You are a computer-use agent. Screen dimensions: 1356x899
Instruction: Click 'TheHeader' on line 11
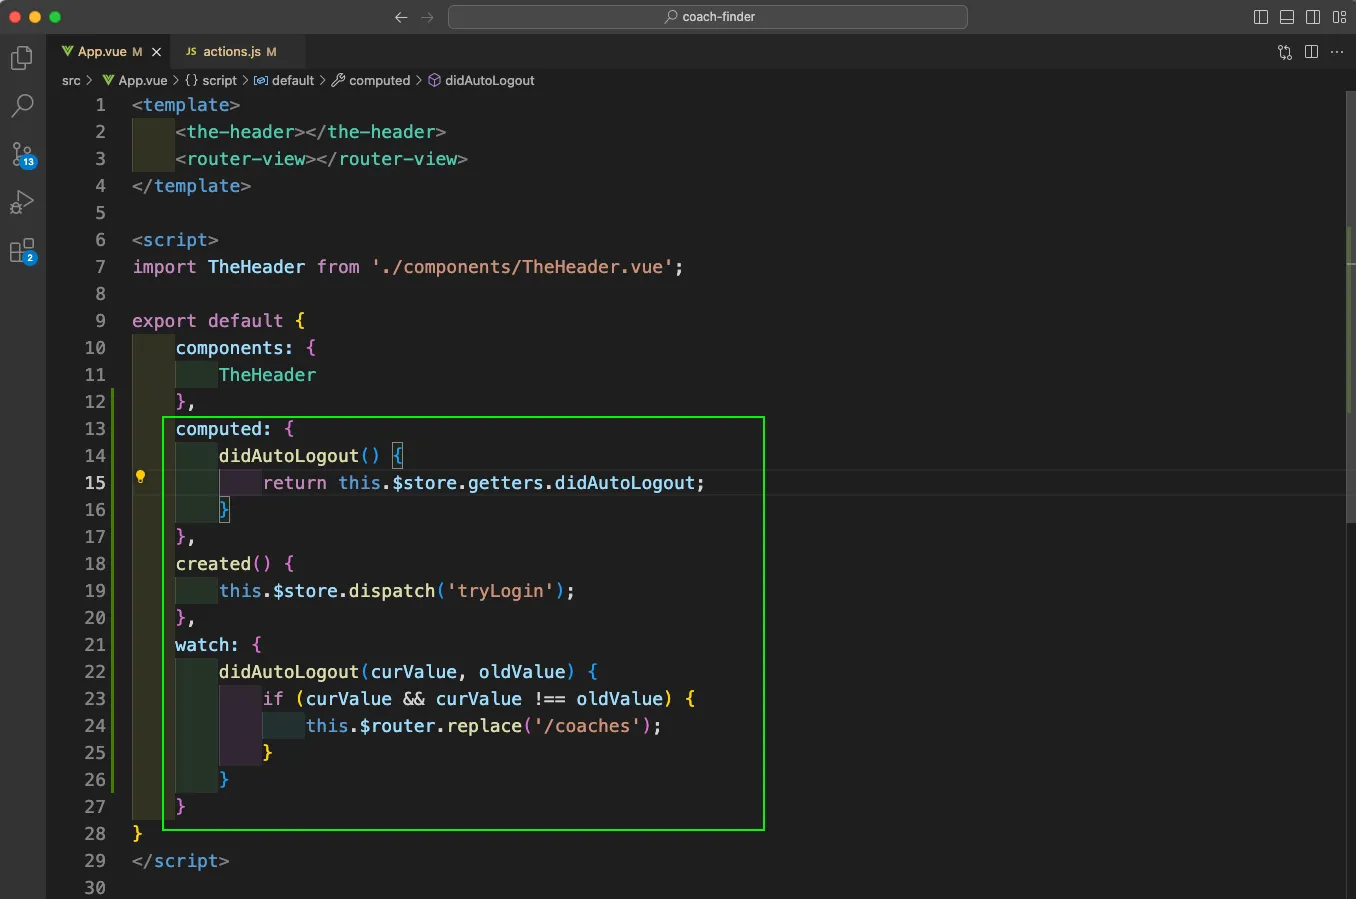267,375
